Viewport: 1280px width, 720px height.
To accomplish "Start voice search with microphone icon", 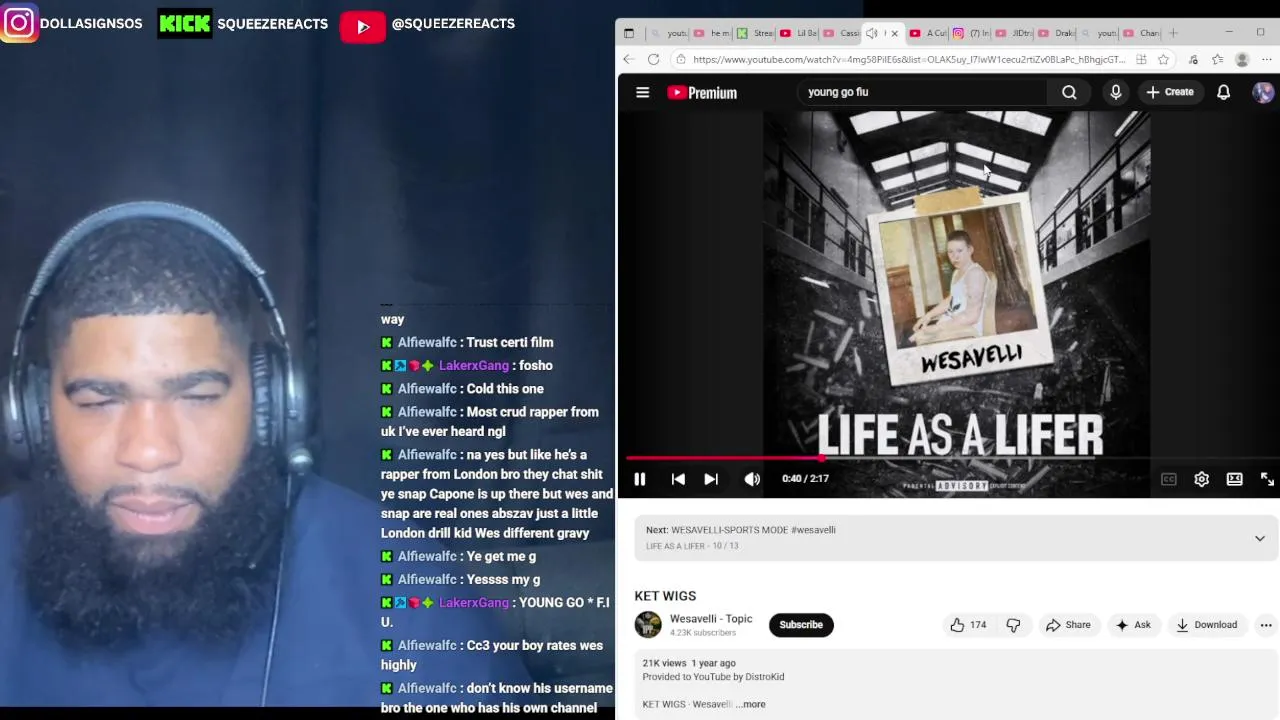I will click(x=1116, y=92).
